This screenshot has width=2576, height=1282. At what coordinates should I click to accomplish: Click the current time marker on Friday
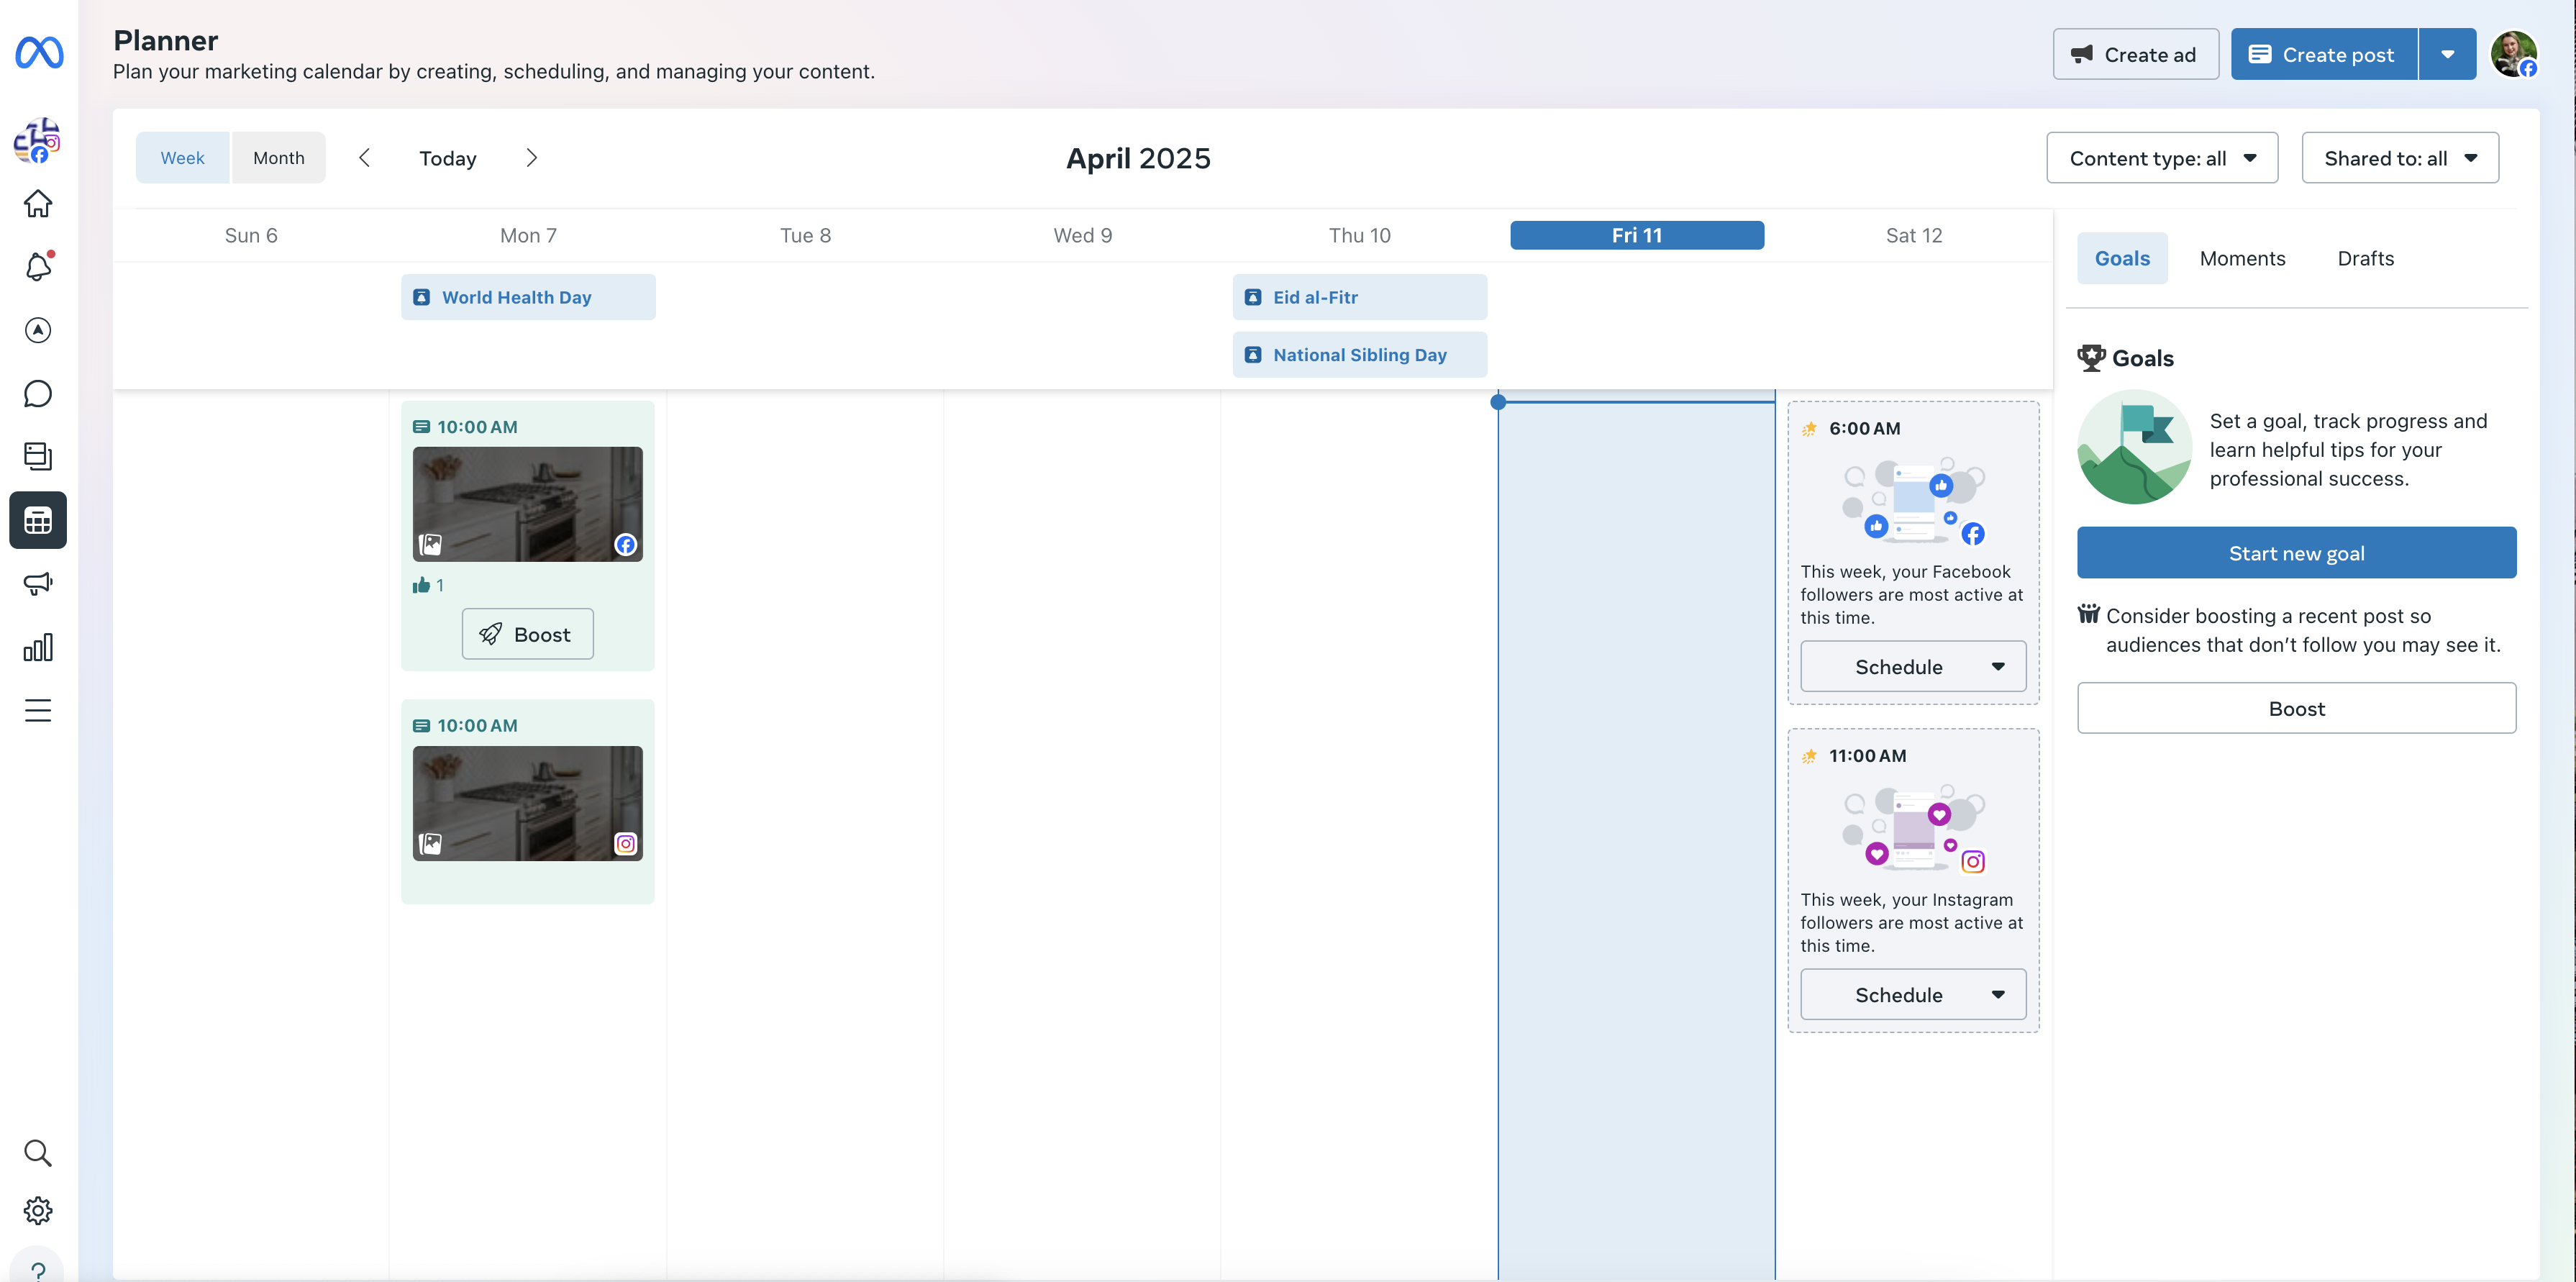tap(1498, 402)
